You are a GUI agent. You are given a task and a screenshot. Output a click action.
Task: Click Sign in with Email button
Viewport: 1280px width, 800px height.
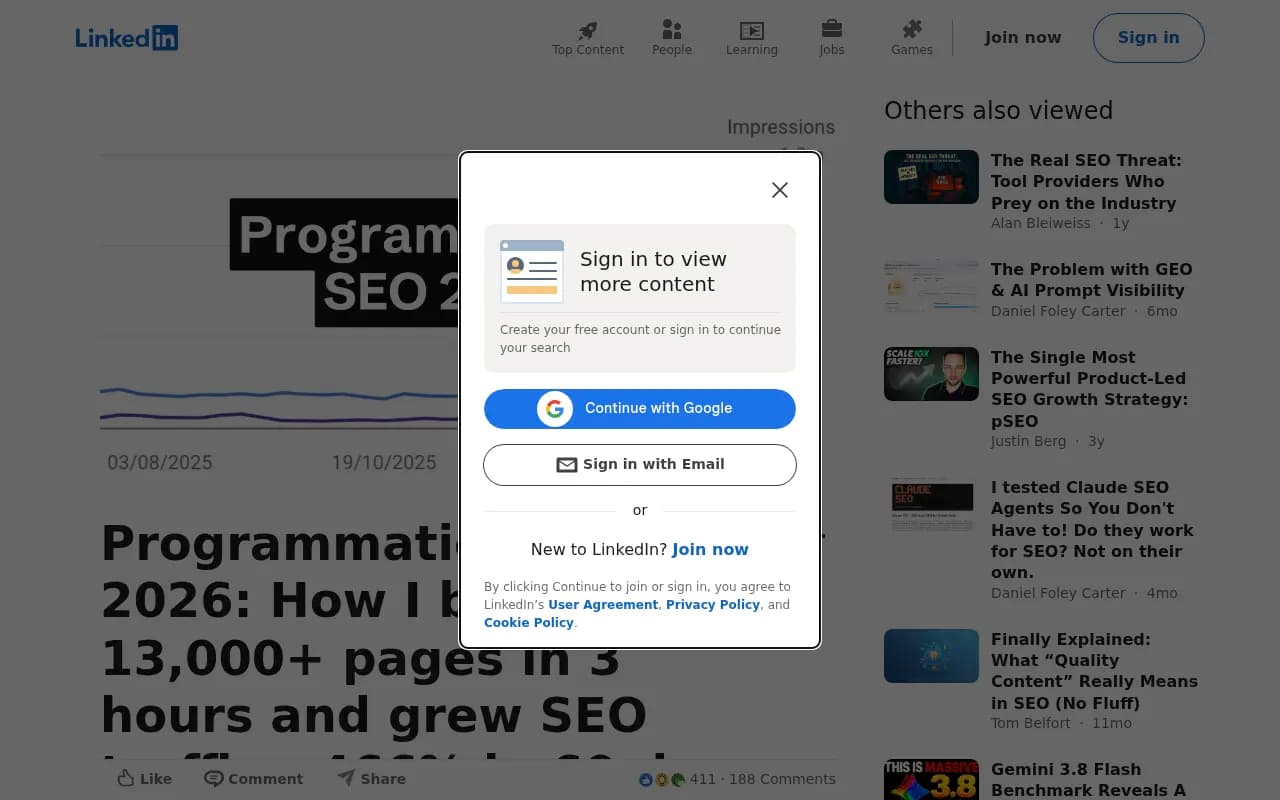tap(640, 465)
